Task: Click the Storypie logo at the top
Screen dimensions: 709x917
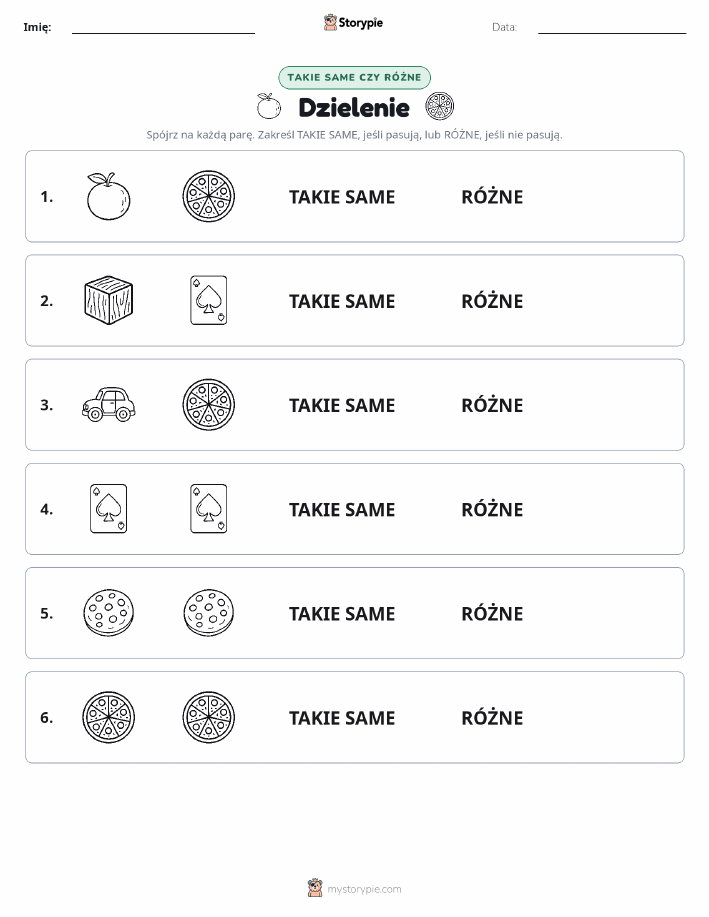Action: [353, 23]
